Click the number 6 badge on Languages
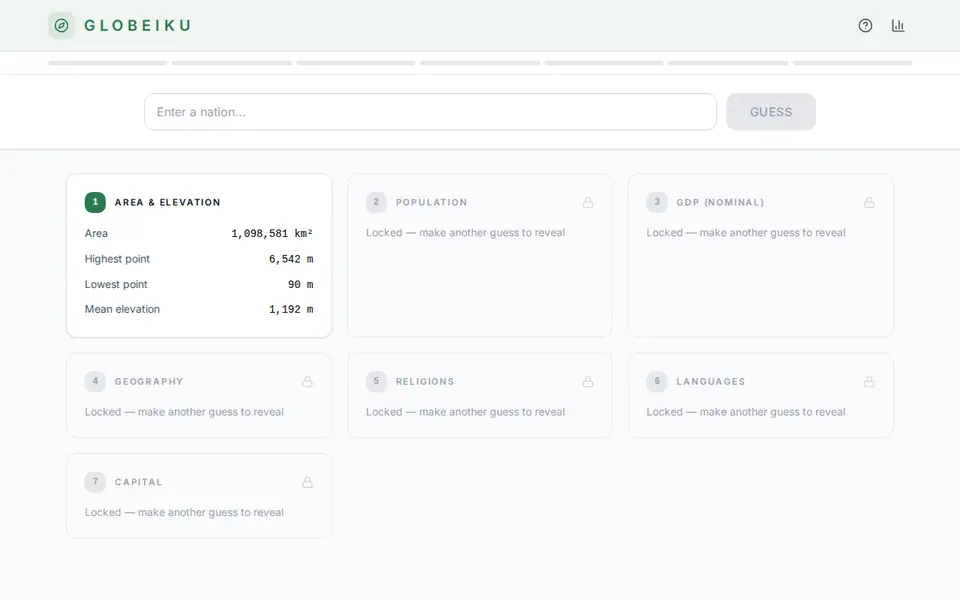 tap(657, 381)
